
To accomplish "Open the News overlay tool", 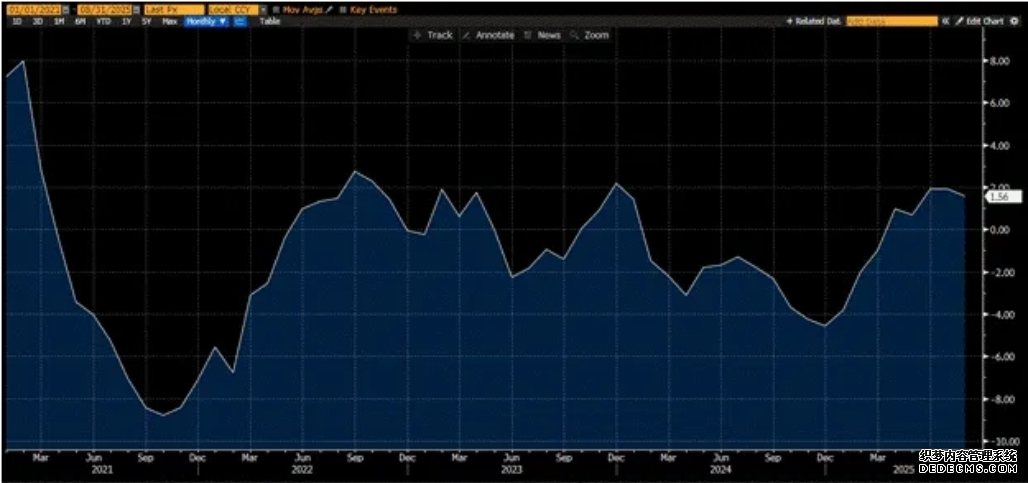I will tap(543, 35).
